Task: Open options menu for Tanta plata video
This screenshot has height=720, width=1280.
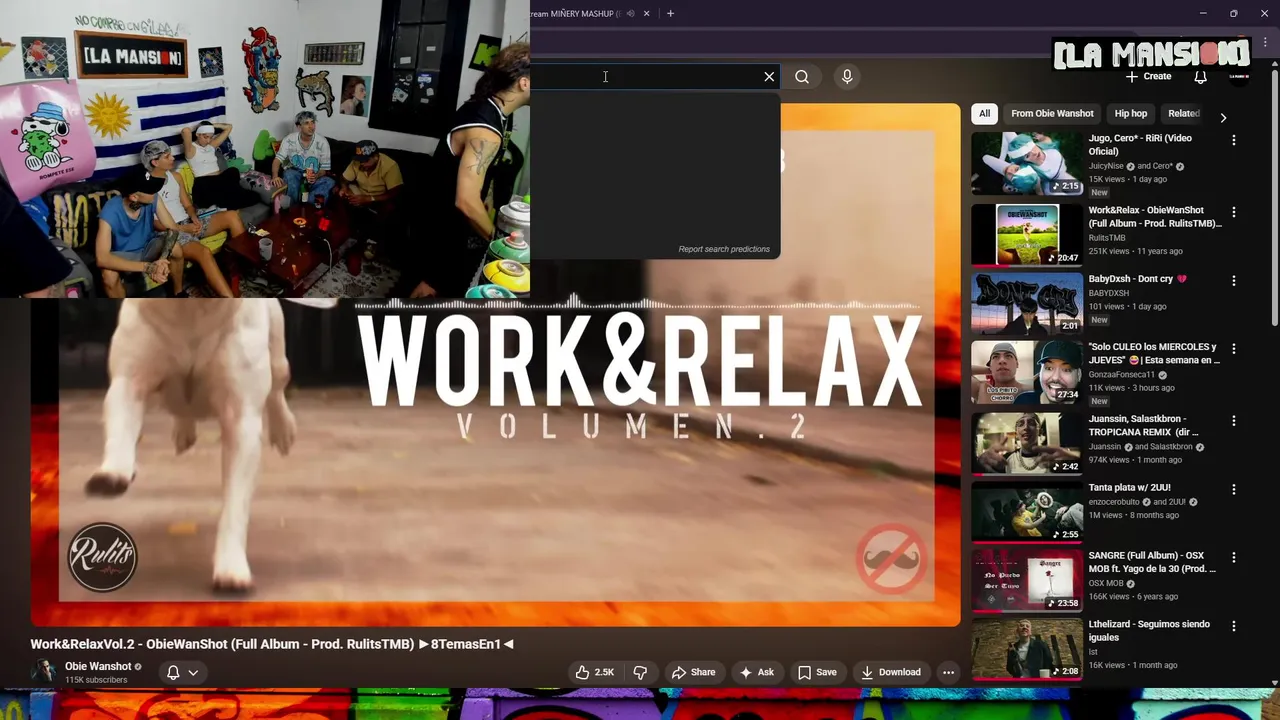Action: 1234,490
